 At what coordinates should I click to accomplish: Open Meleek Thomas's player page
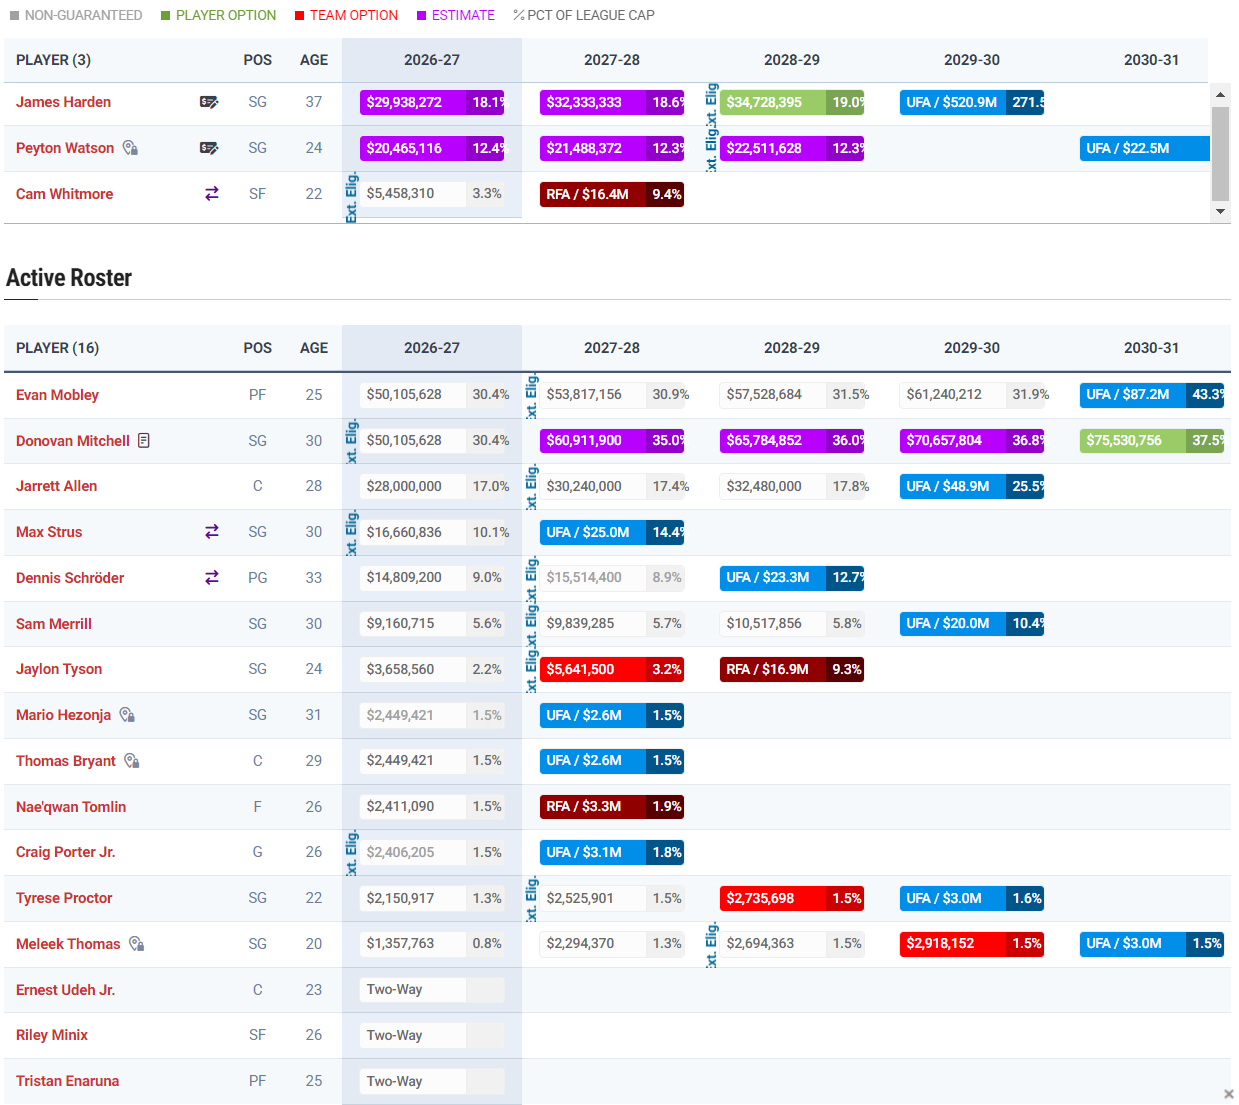(x=68, y=944)
